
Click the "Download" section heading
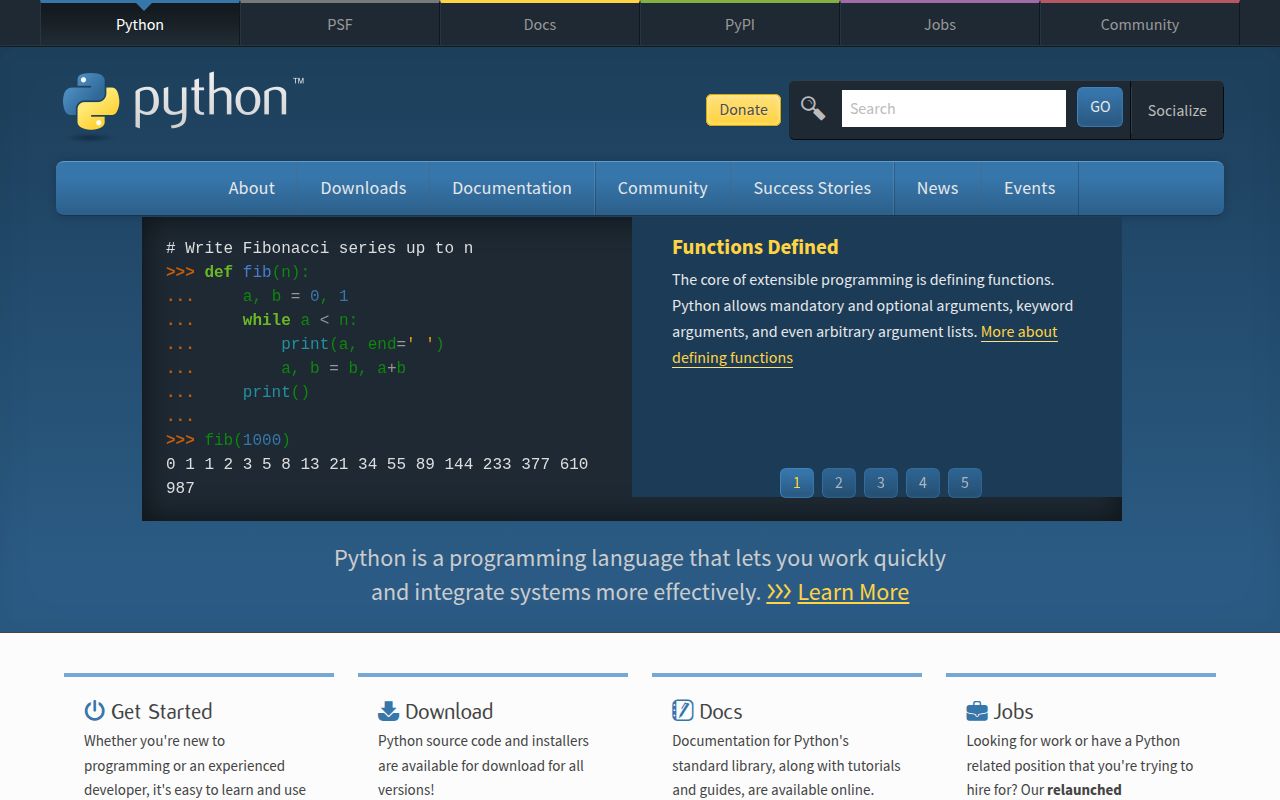449,711
